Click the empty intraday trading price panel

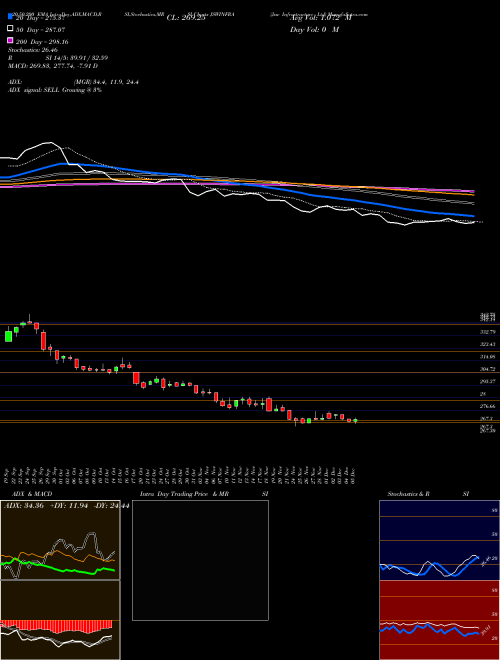tap(200, 560)
